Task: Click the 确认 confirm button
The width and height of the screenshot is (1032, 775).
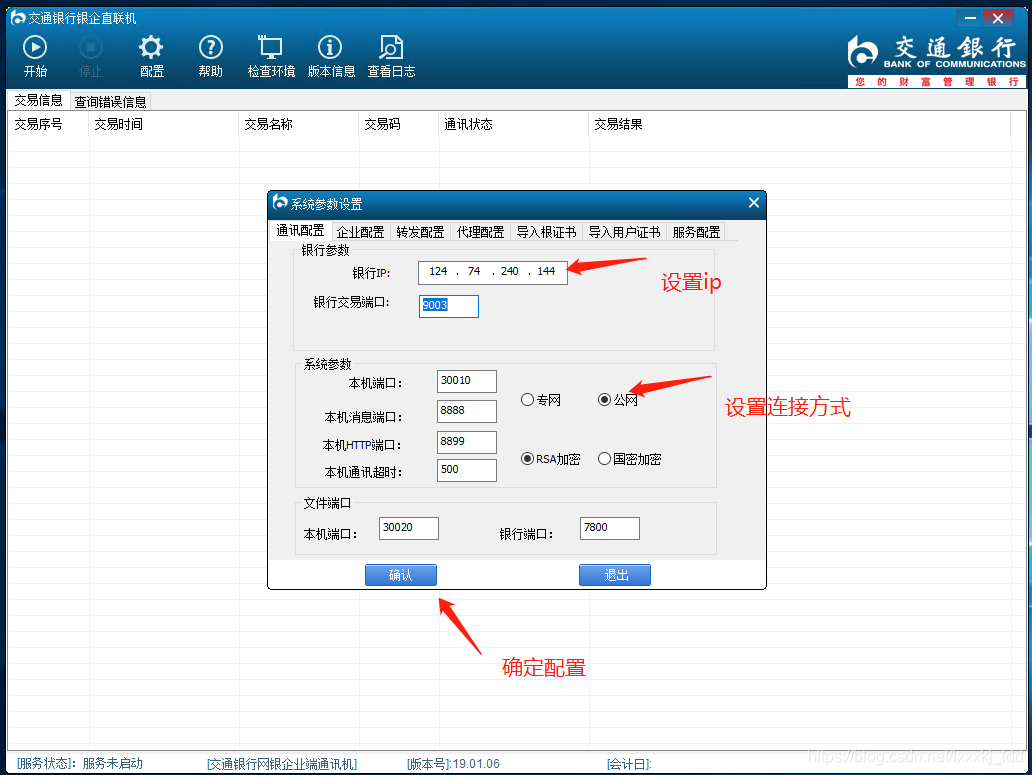Action: tap(401, 575)
